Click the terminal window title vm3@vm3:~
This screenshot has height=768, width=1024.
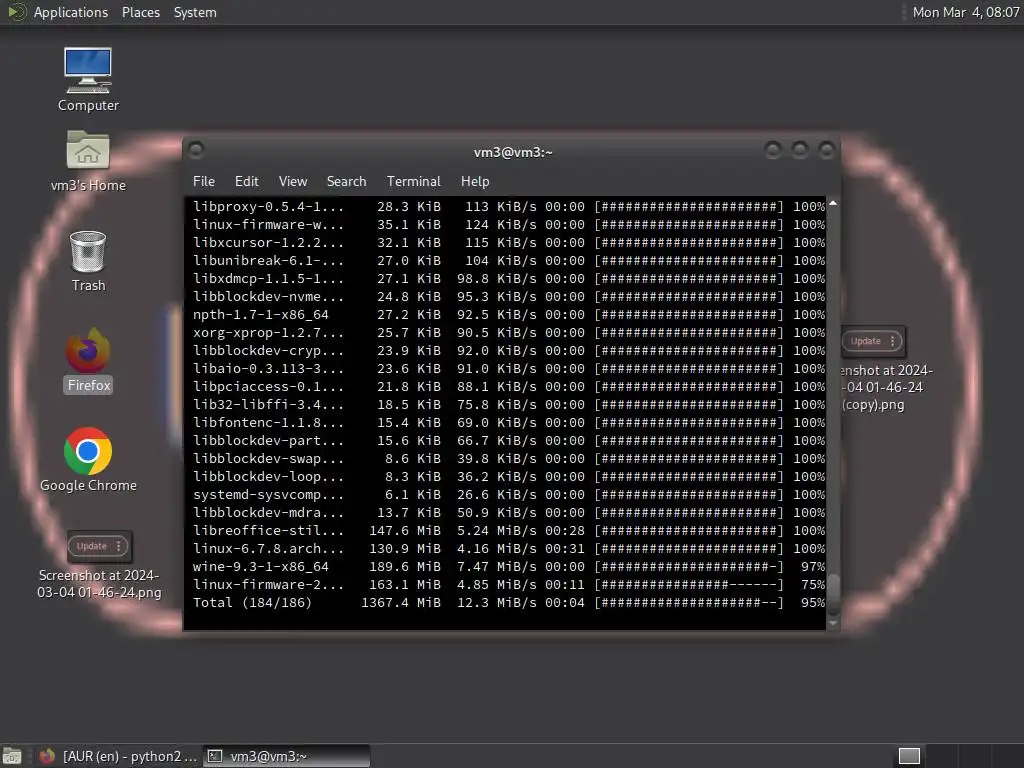pos(513,152)
